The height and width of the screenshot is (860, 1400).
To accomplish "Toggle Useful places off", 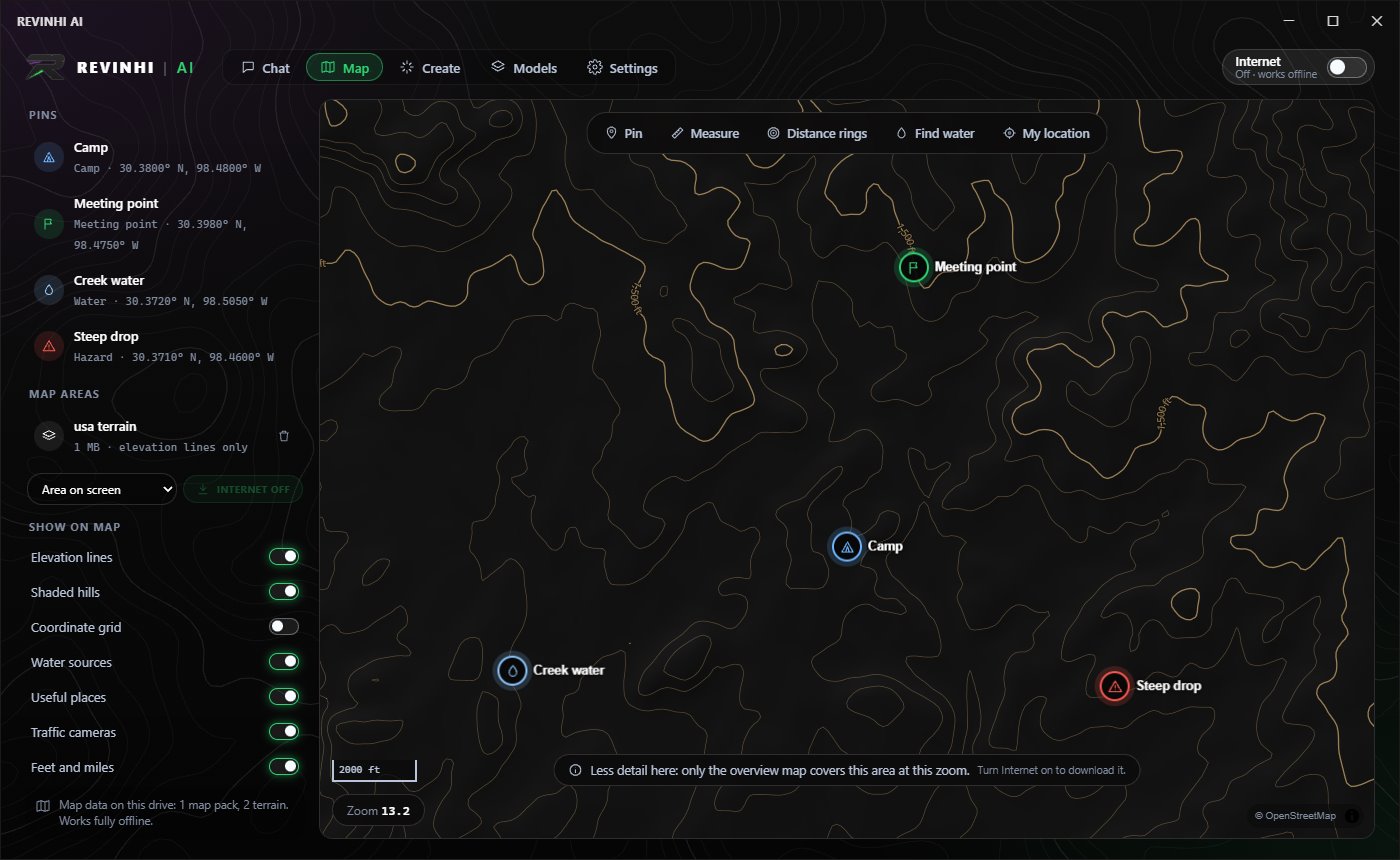I will coord(284,697).
